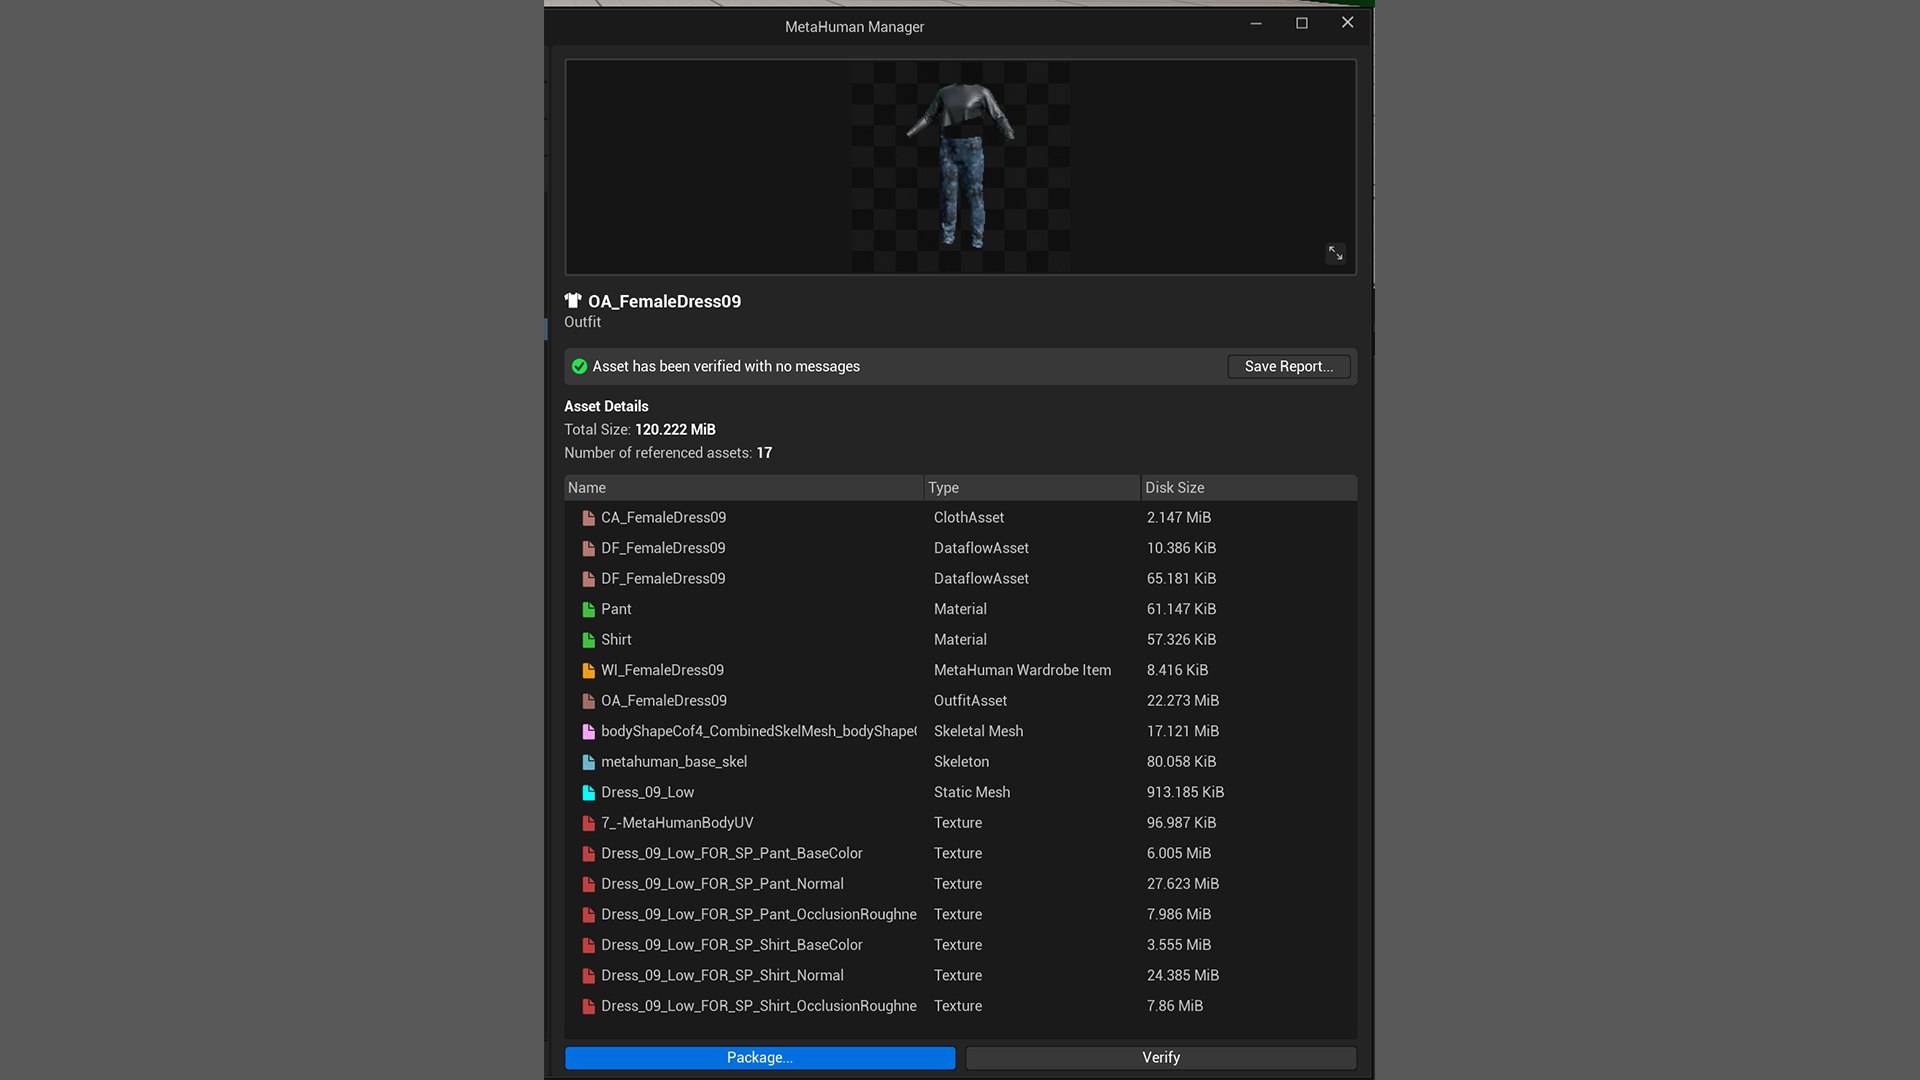Screen dimensions: 1920x1080
Task: Click the ClothAsset type cell
Action: [x=969, y=518]
